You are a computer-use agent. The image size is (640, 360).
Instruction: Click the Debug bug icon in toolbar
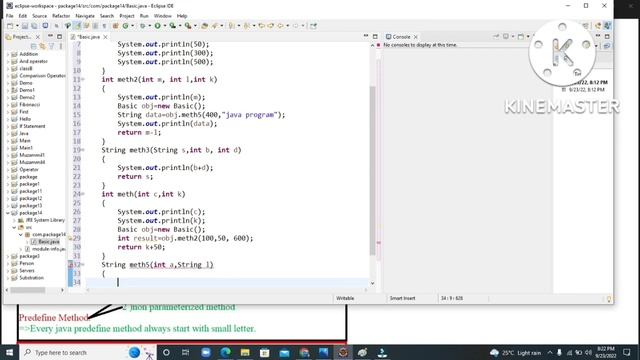[x=142, y=26]
